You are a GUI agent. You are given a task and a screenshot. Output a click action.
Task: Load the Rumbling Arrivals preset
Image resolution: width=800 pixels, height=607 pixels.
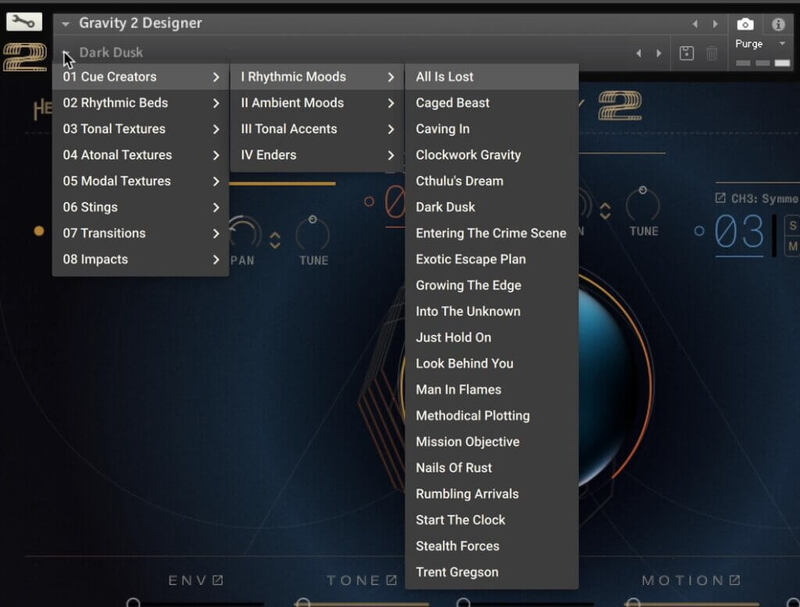(492, 493)
